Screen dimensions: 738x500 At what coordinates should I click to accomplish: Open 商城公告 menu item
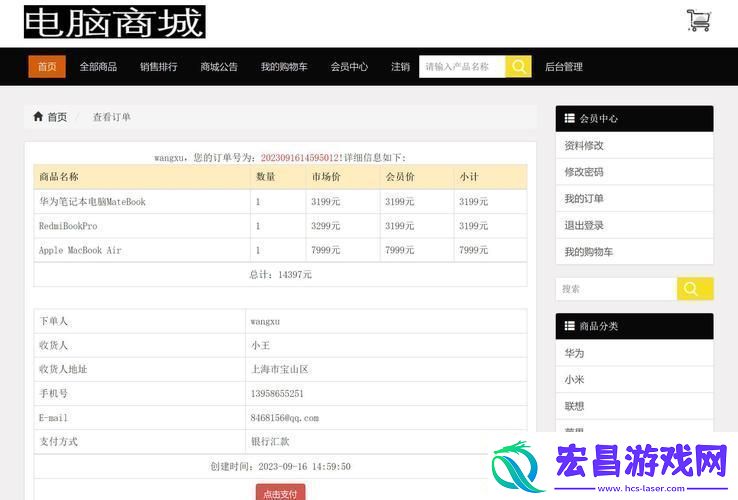click(219, 66)
